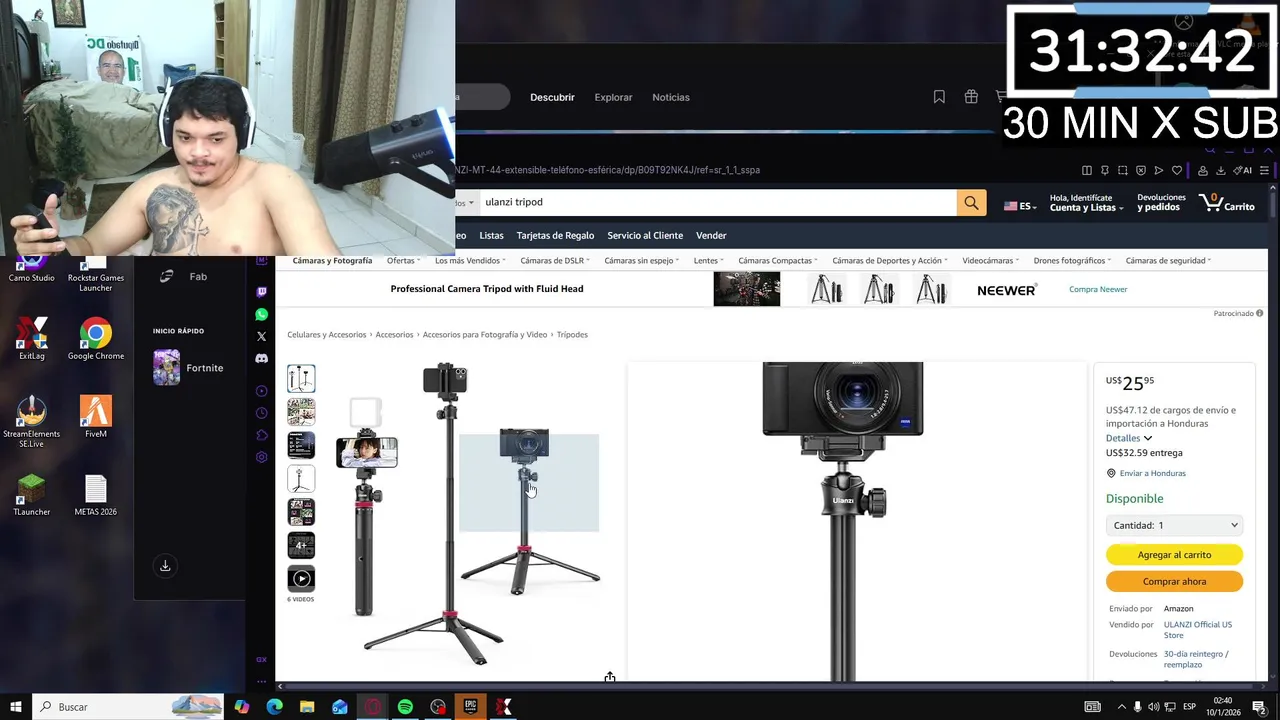The image size is (1280, 720).
Task: Switch to Epic store Explorar tab
Action: (x=613, y=97)
